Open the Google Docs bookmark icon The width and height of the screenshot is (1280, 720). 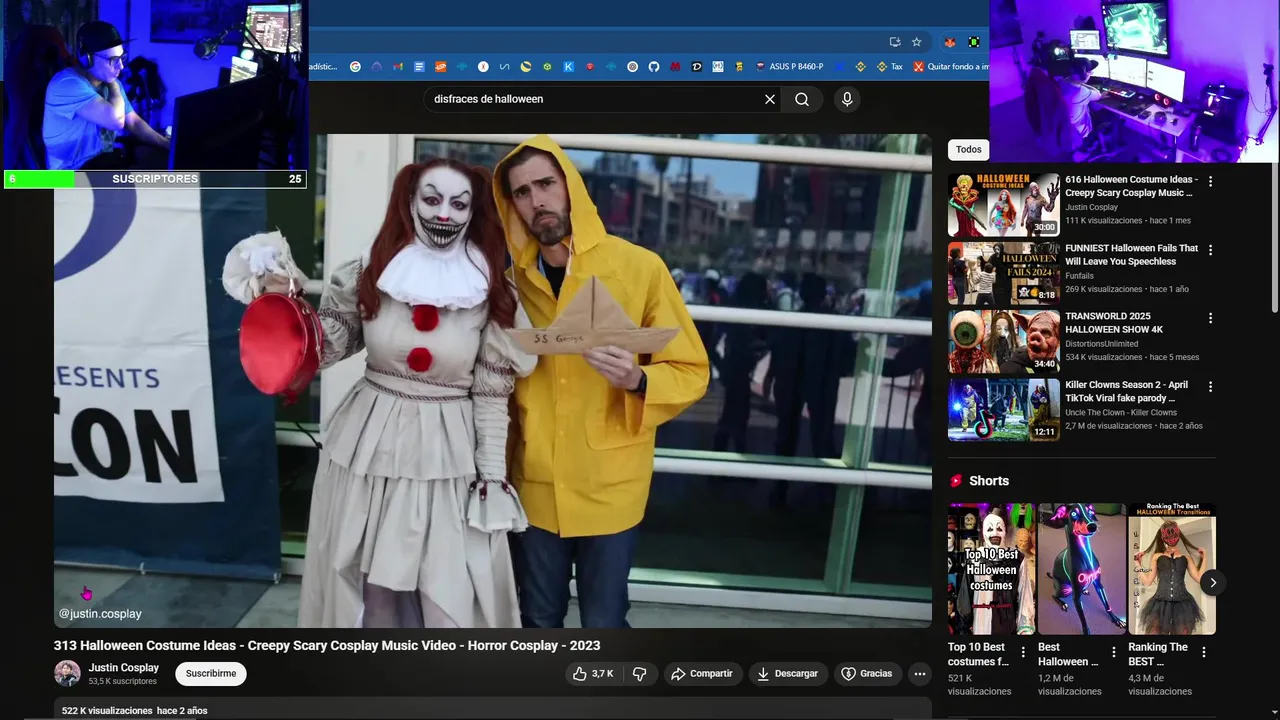[419, 67]
